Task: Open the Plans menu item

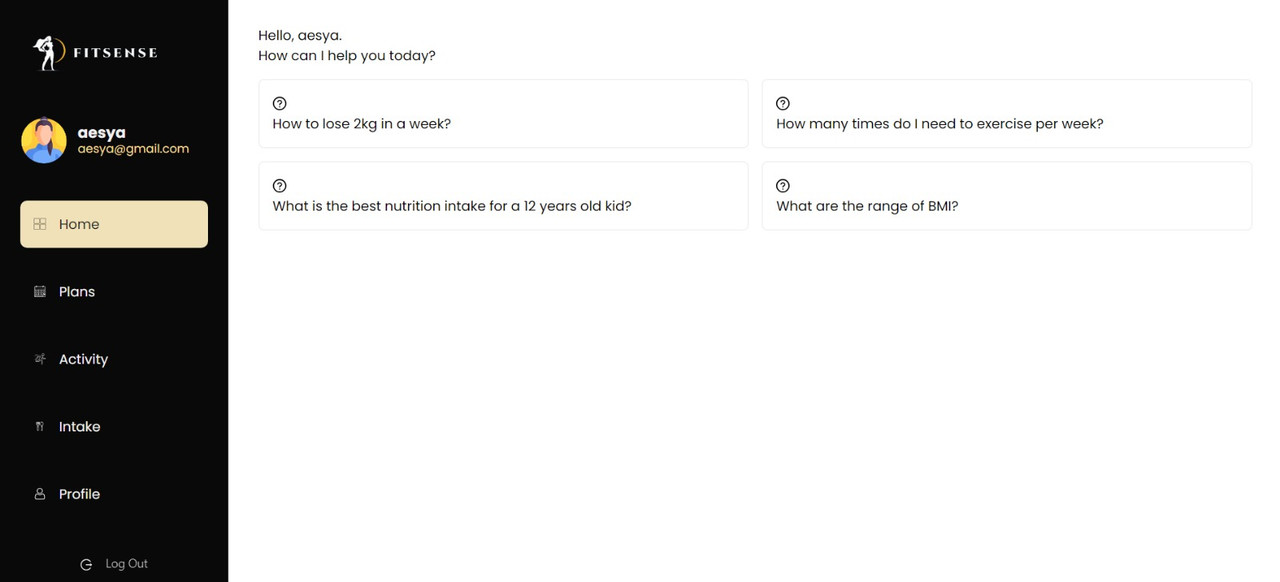Action: point(114,292)
